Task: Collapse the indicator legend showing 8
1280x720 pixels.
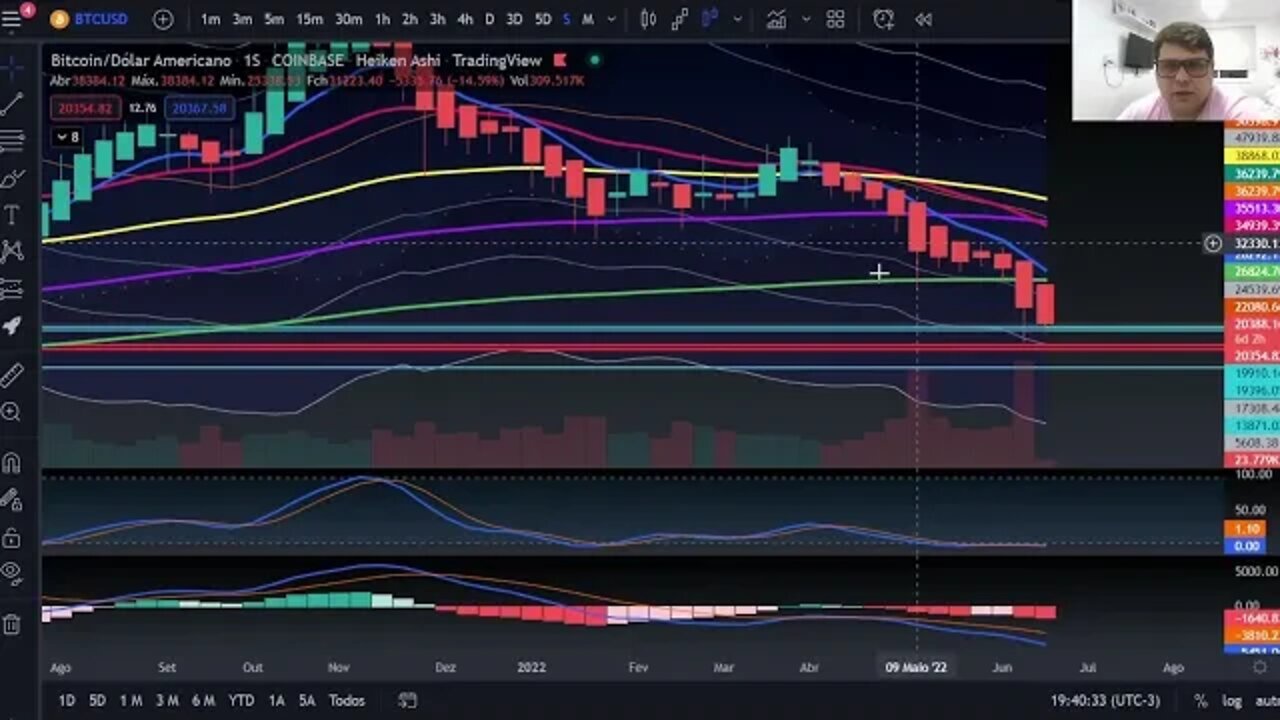Action: 67,137
